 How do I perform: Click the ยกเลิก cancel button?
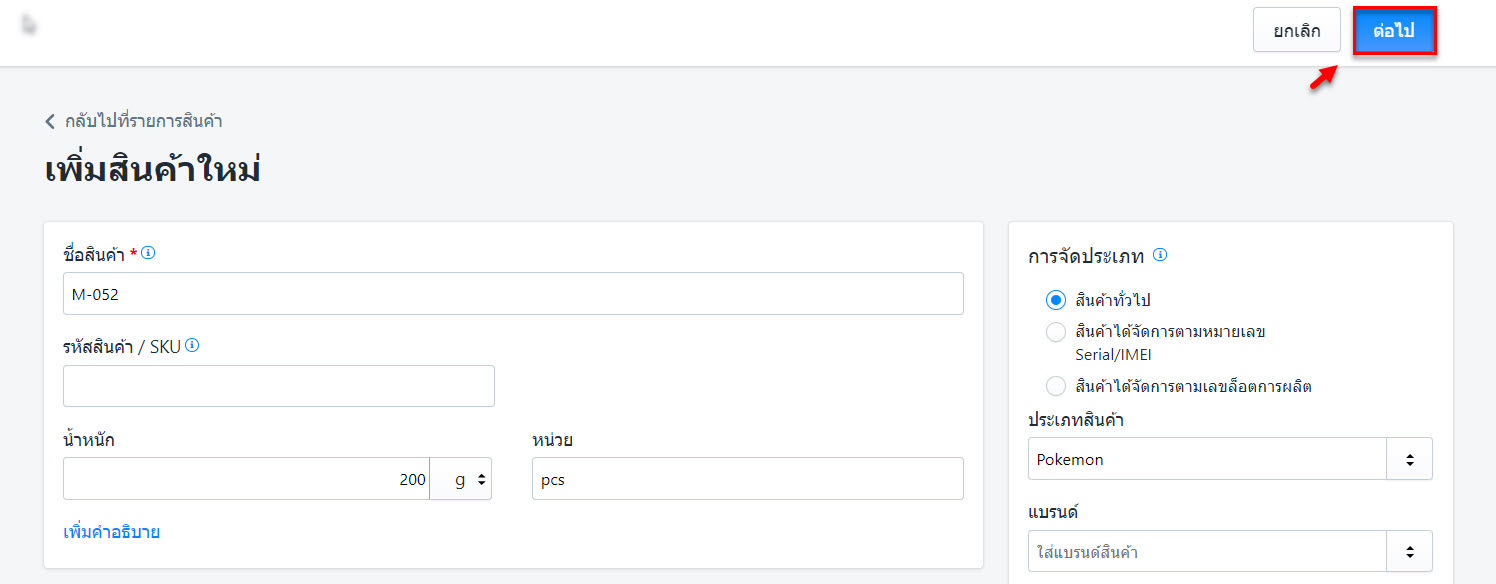pos(1296,31)
